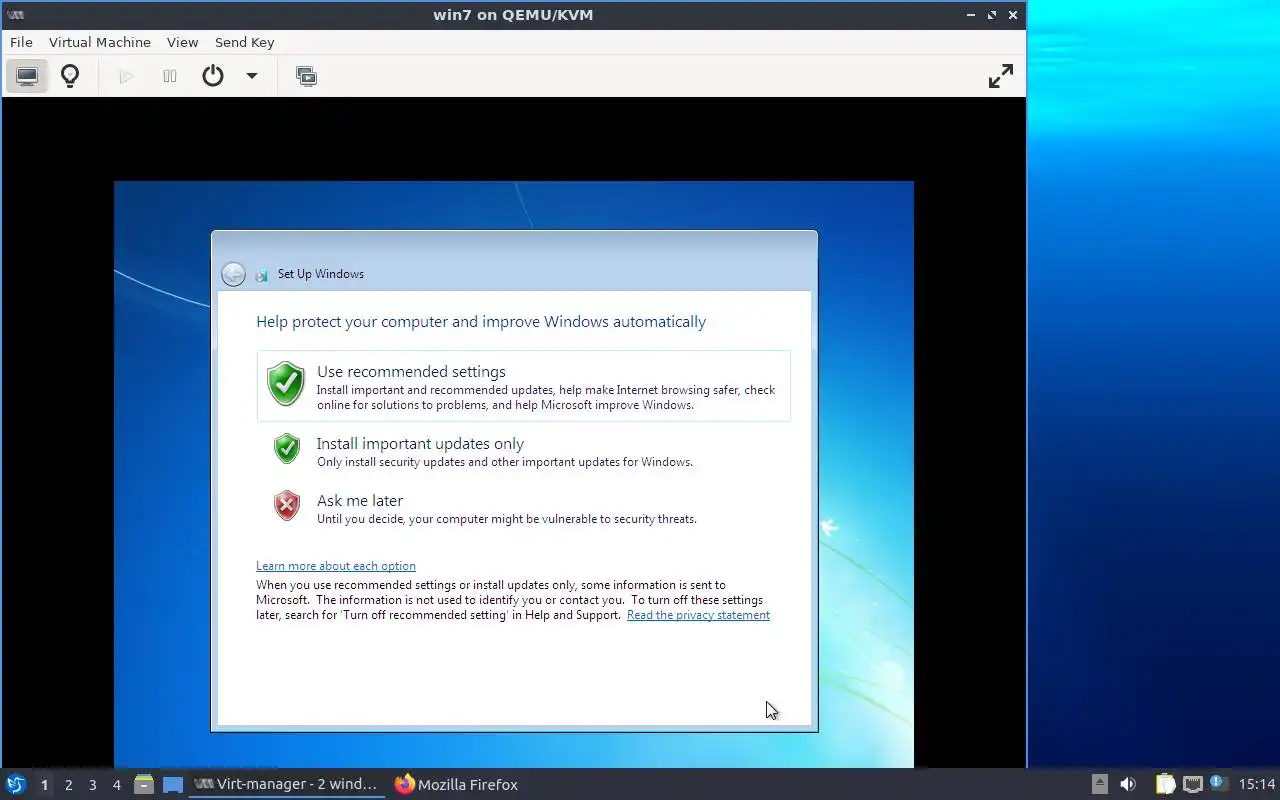Switch to workspace 3
Viewport: 1280px width, 800px height.
(93, 785)
